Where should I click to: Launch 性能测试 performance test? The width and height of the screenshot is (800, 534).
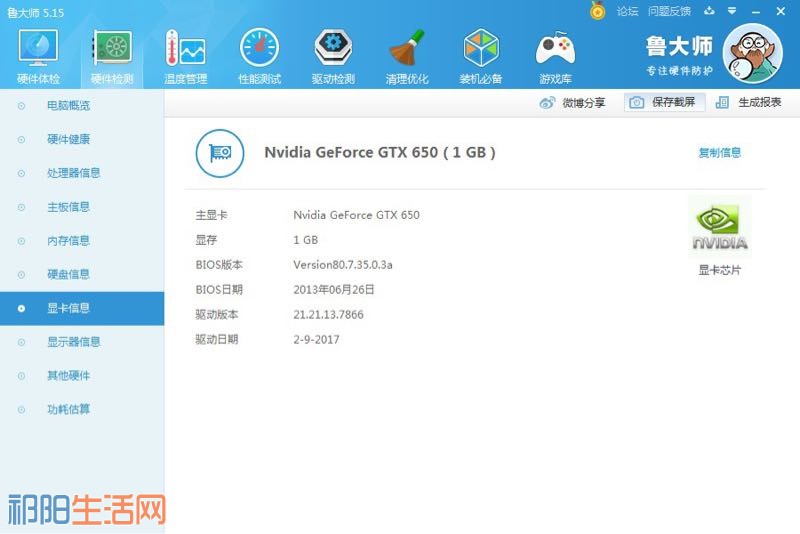tap(260, 56)
